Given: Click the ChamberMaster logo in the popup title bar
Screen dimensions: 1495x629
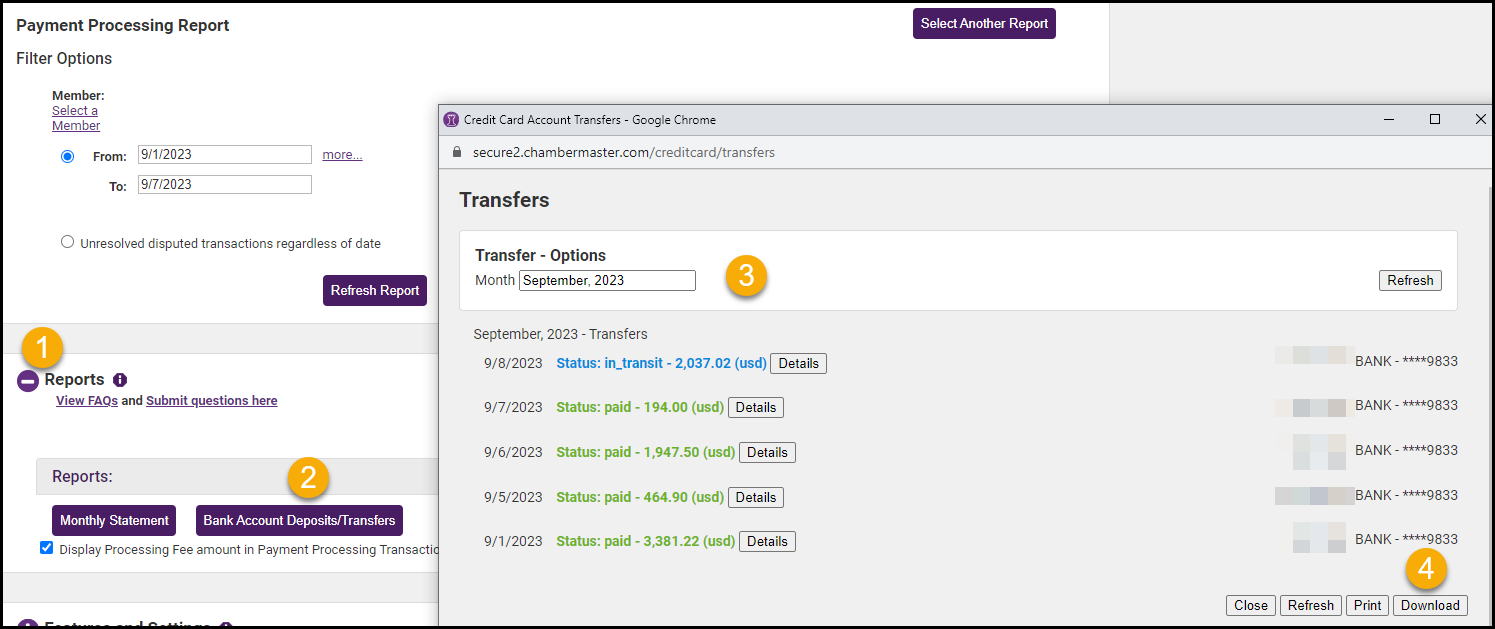Looking at the screenshot, I should (x=452, y=119).
